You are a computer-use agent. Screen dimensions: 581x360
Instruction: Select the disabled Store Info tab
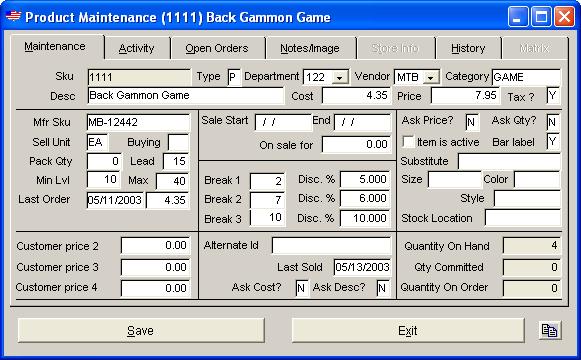[395, 49]
